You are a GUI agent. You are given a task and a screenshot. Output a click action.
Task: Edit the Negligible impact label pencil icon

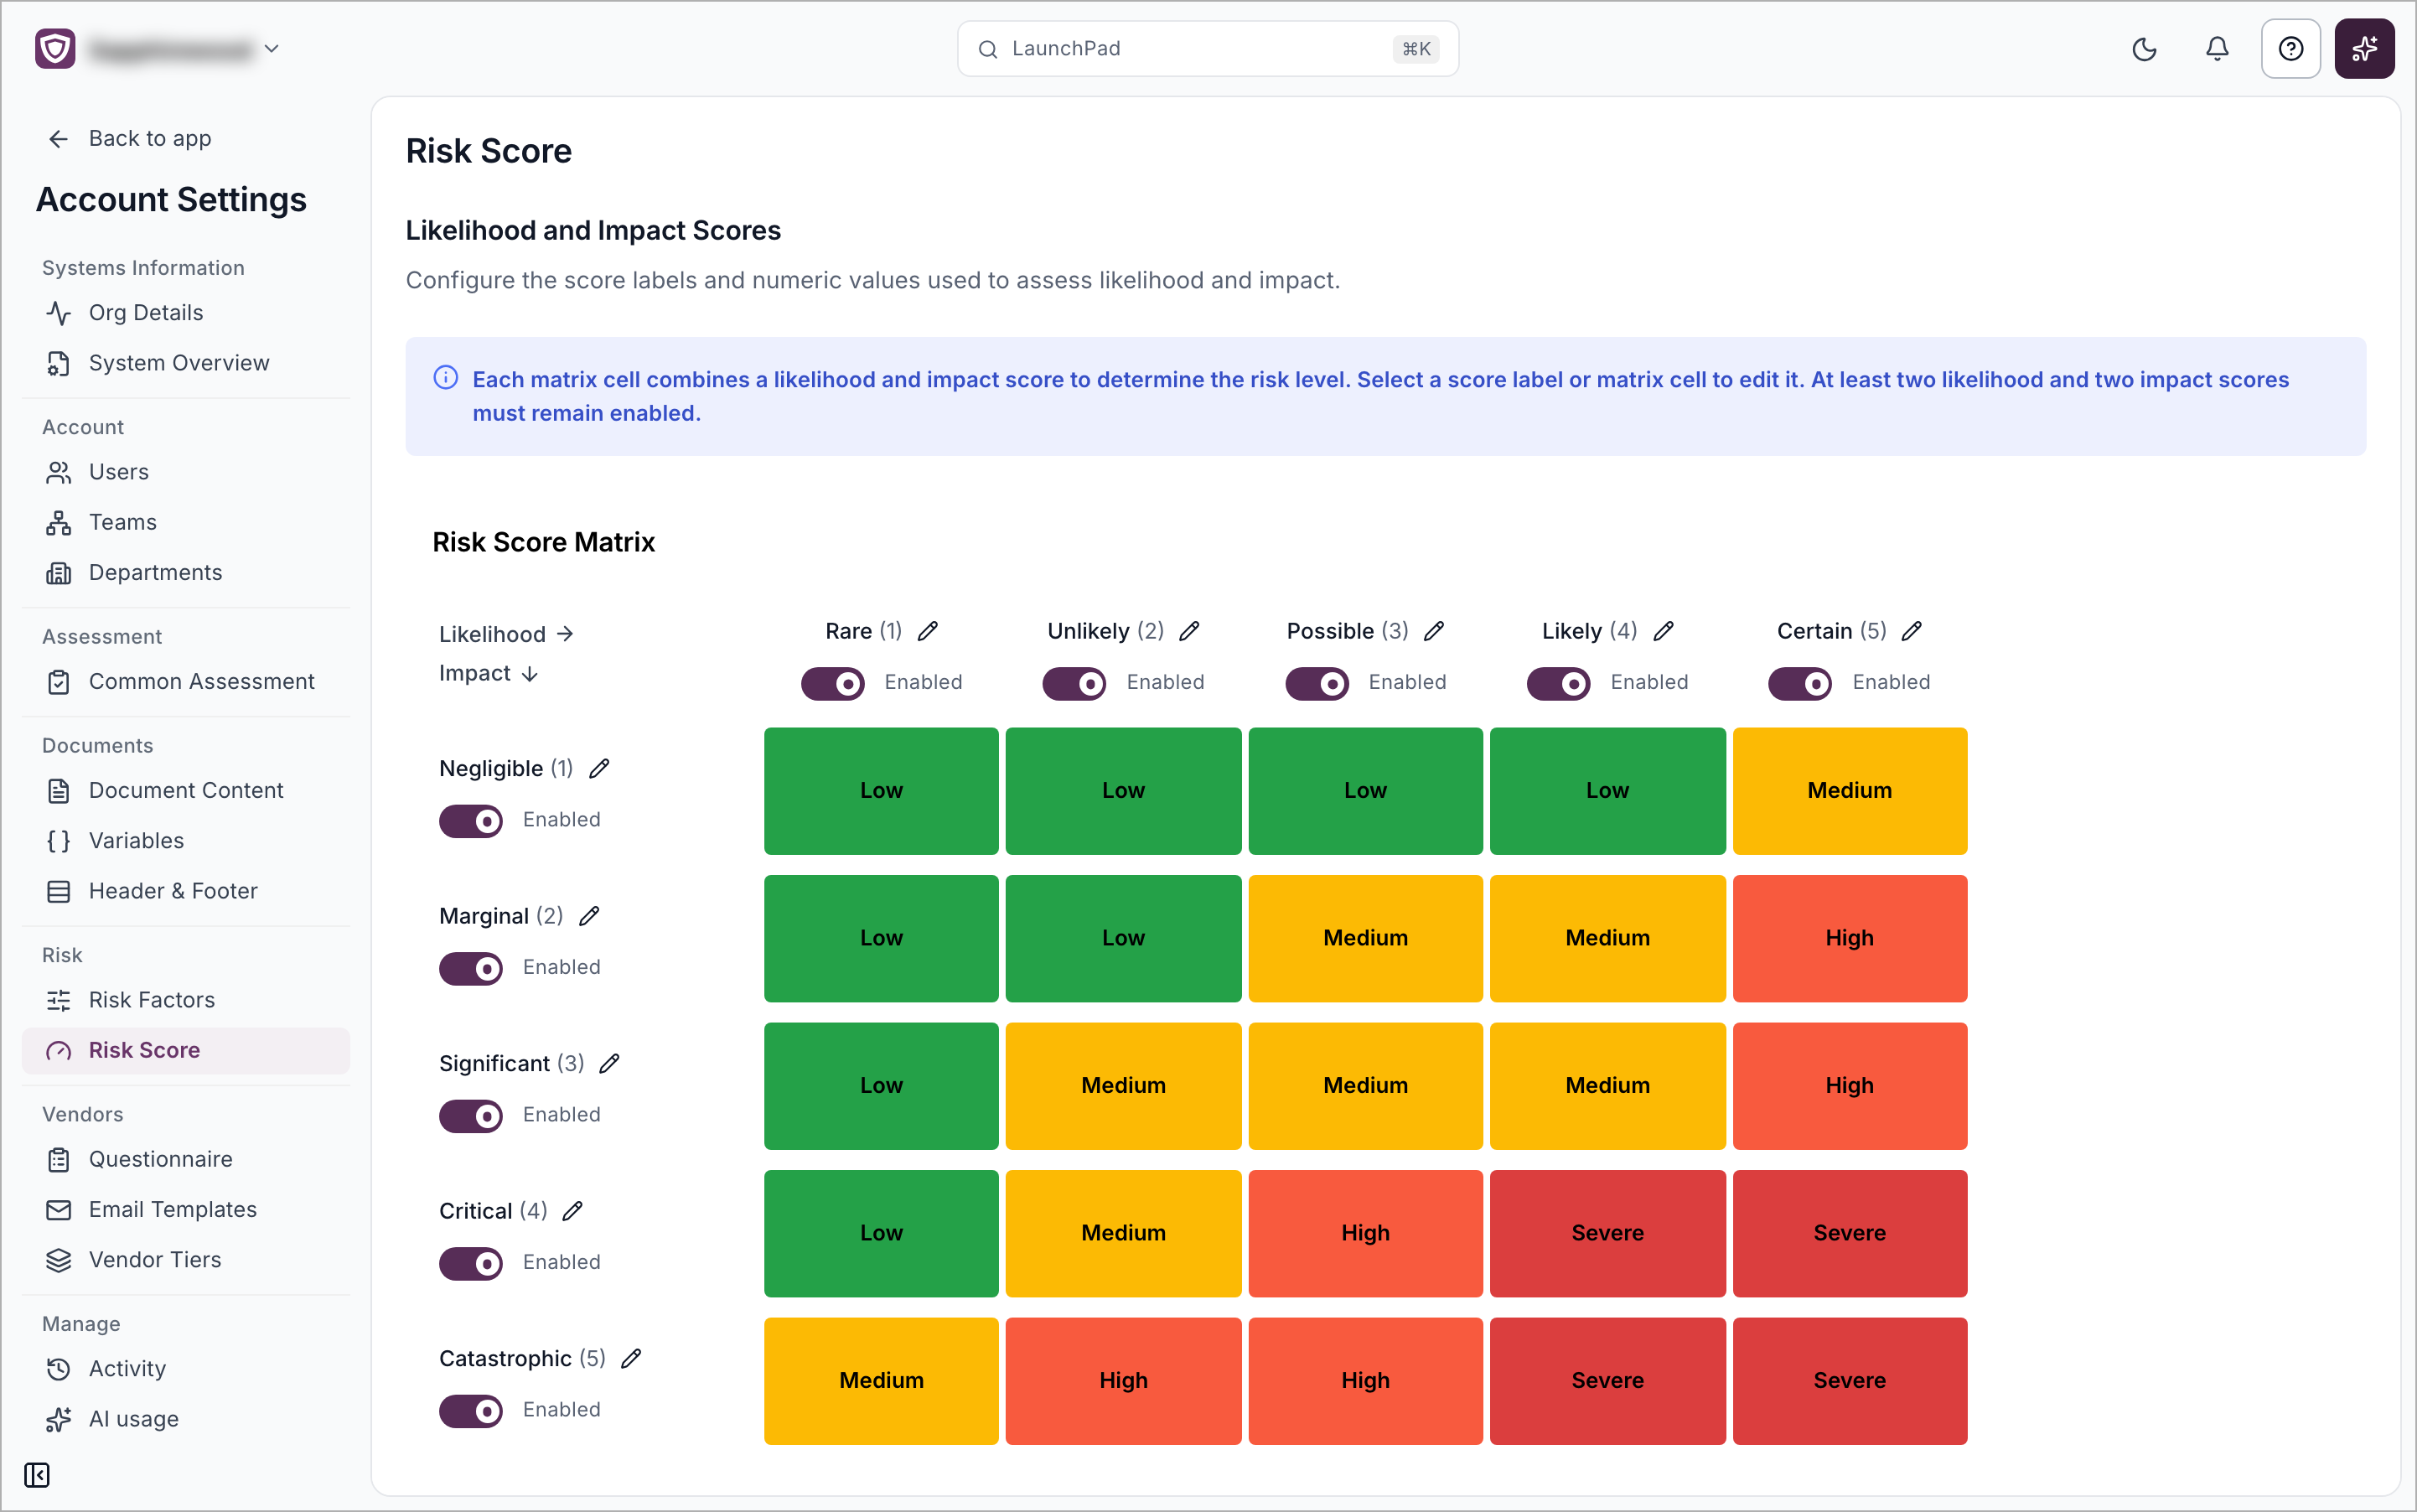pyautogui.click(x=599, y=768)
